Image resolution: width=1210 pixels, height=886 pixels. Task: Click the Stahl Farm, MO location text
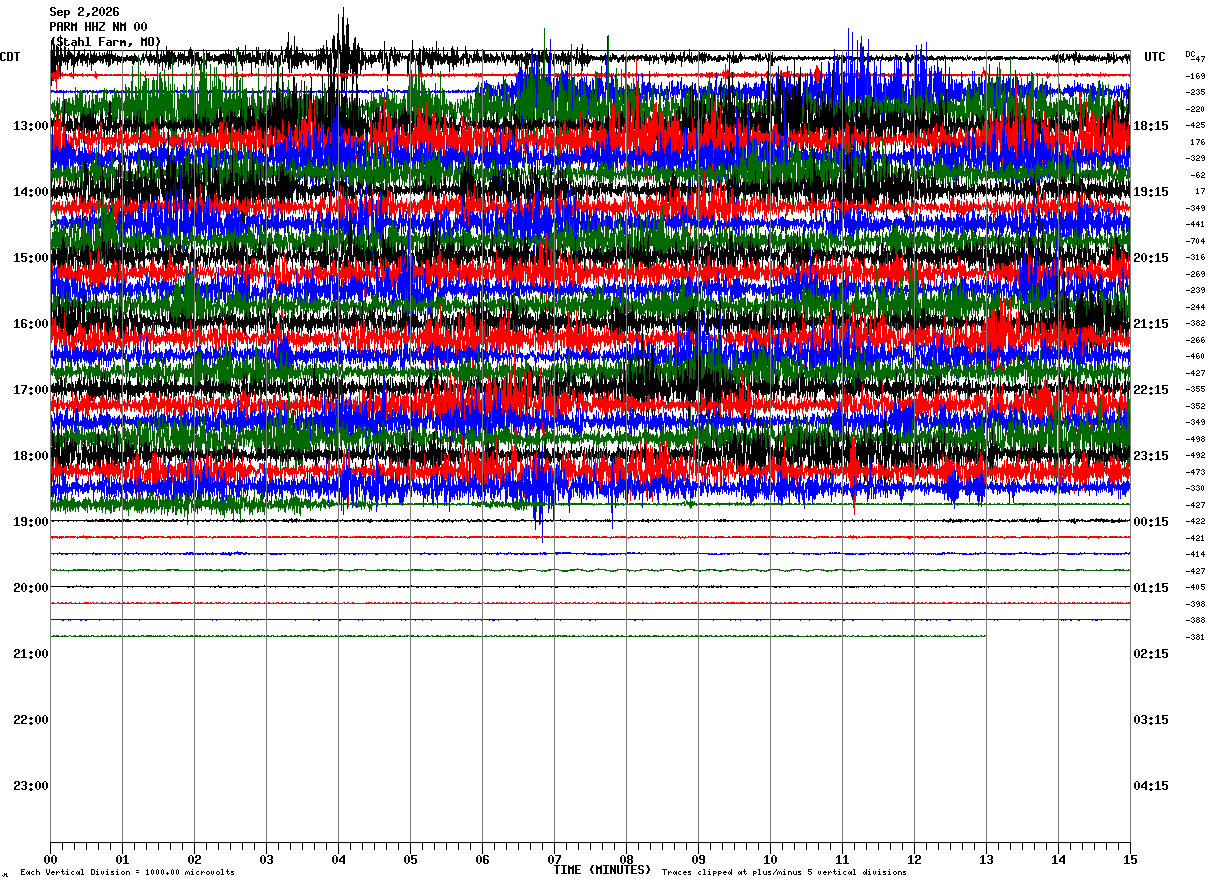(x=105, y=42)
